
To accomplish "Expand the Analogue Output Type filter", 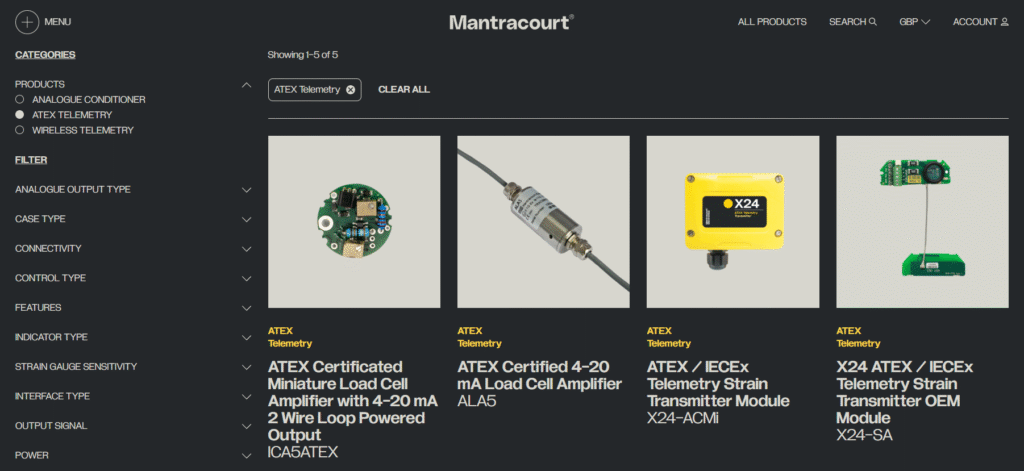I will [x=246, y=190].
